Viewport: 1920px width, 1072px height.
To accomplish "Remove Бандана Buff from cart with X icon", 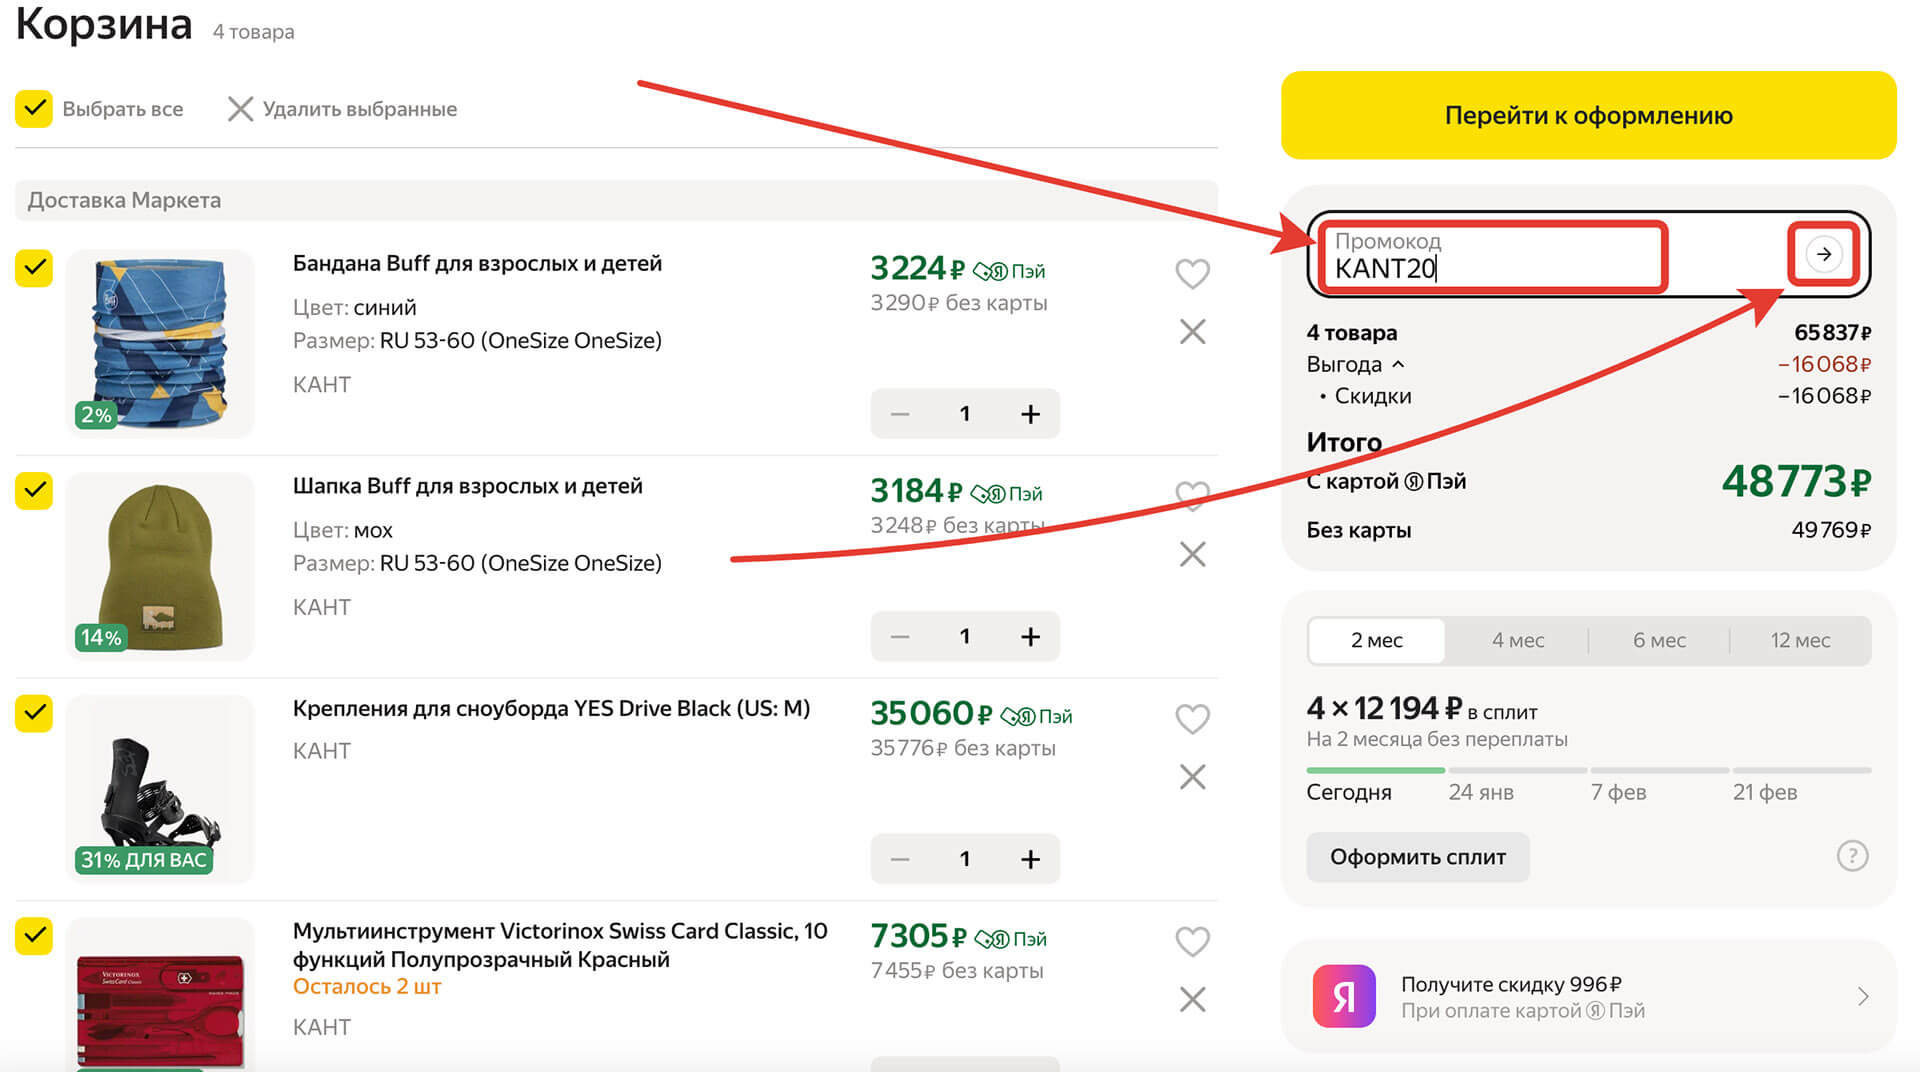I will click(1192, 332).
